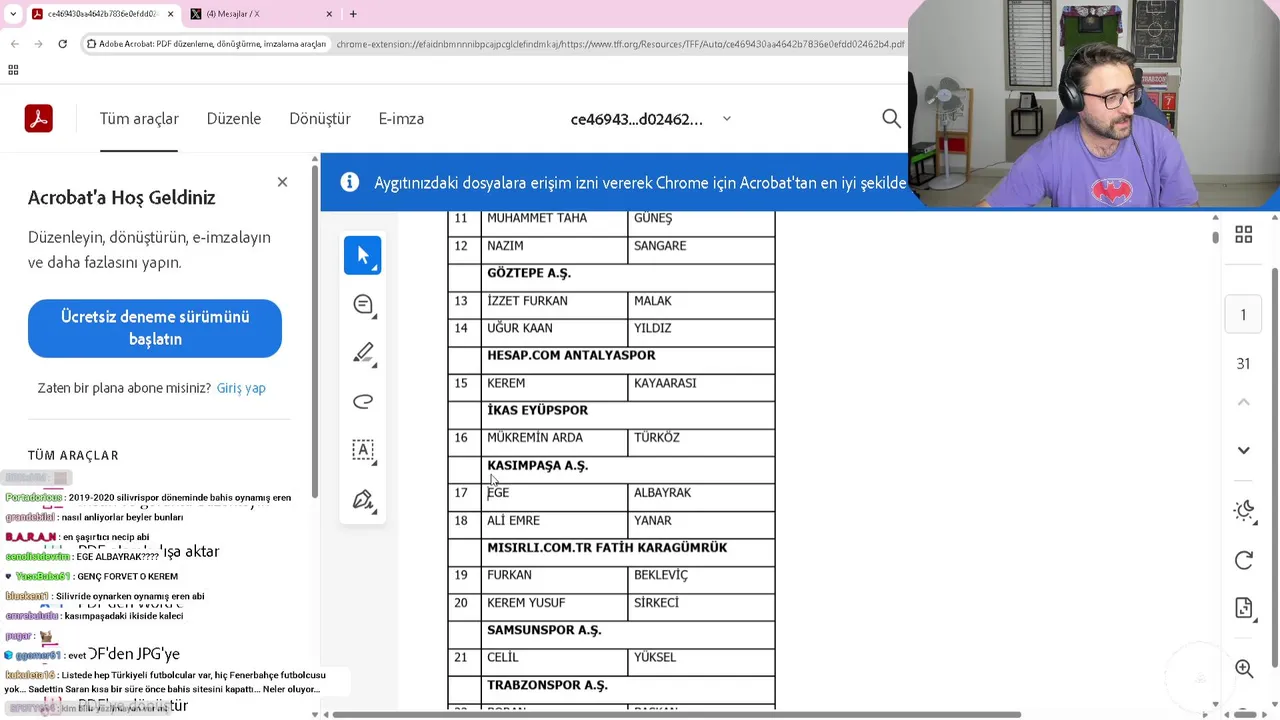The image size is (1280, 720).
Task: Click the cell YÜKSEL
Action: pos(655,658)
